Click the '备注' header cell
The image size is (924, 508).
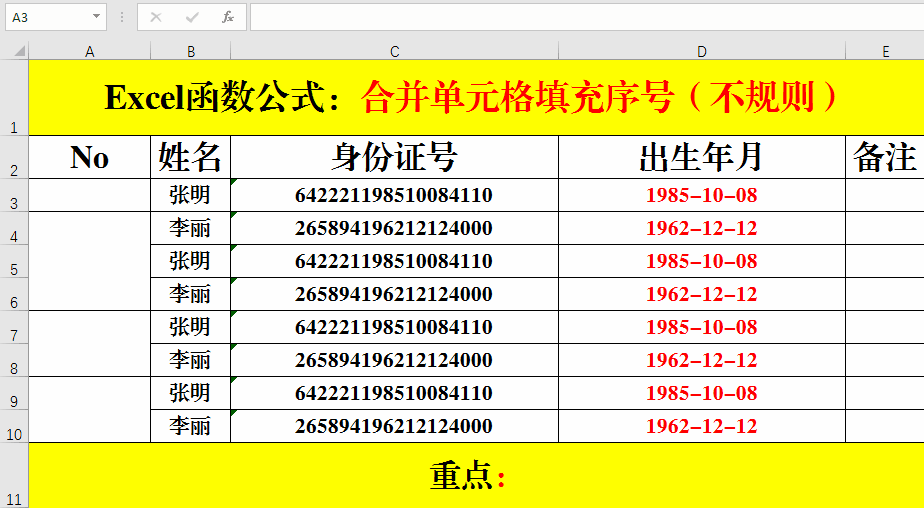(x=885, y=157)
